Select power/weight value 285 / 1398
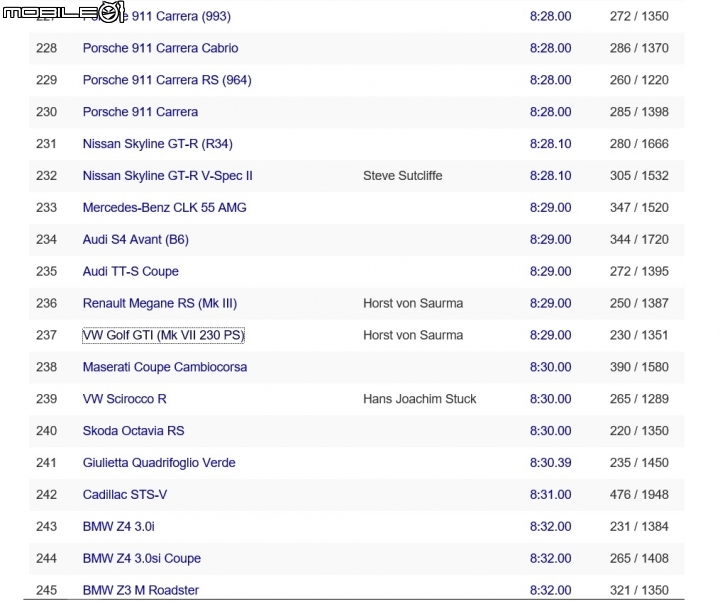720x601 pixels. 639,112
